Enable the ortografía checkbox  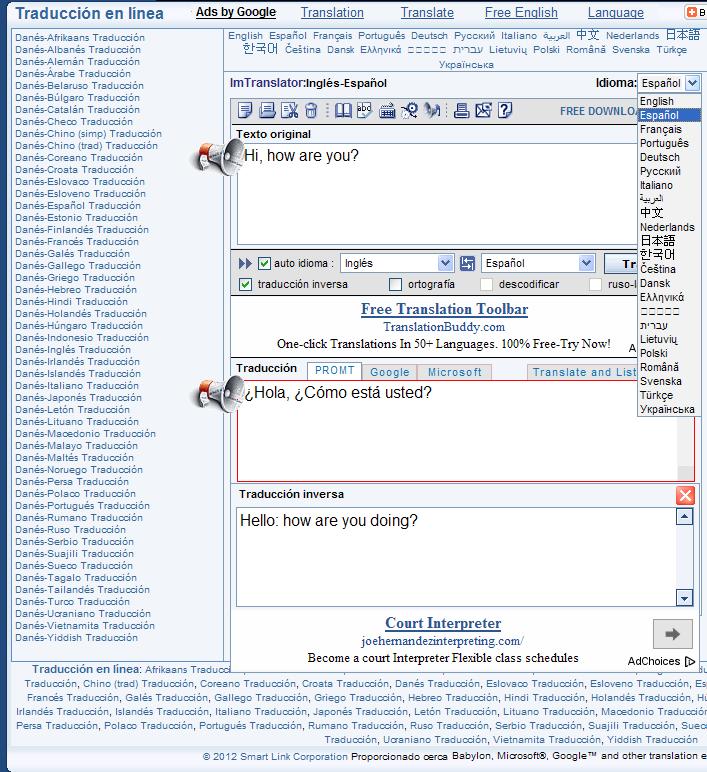(x=396, y=285)
